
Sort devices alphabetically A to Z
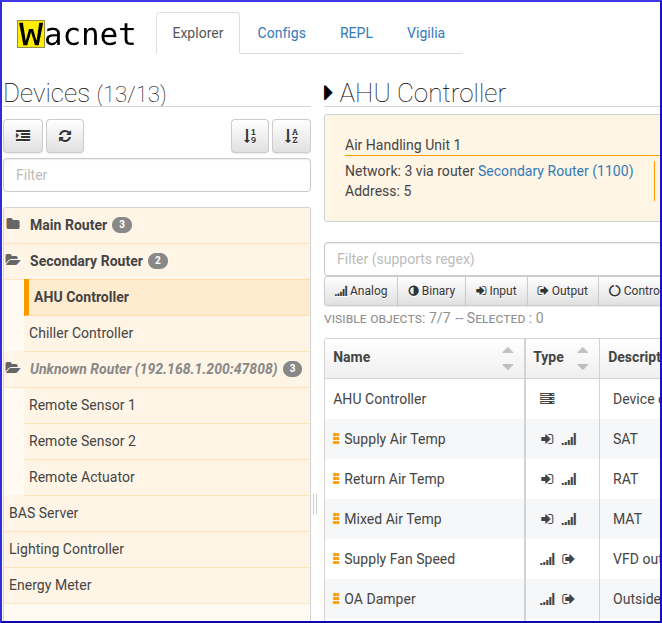pyautogui.click(x=291, y=136)
